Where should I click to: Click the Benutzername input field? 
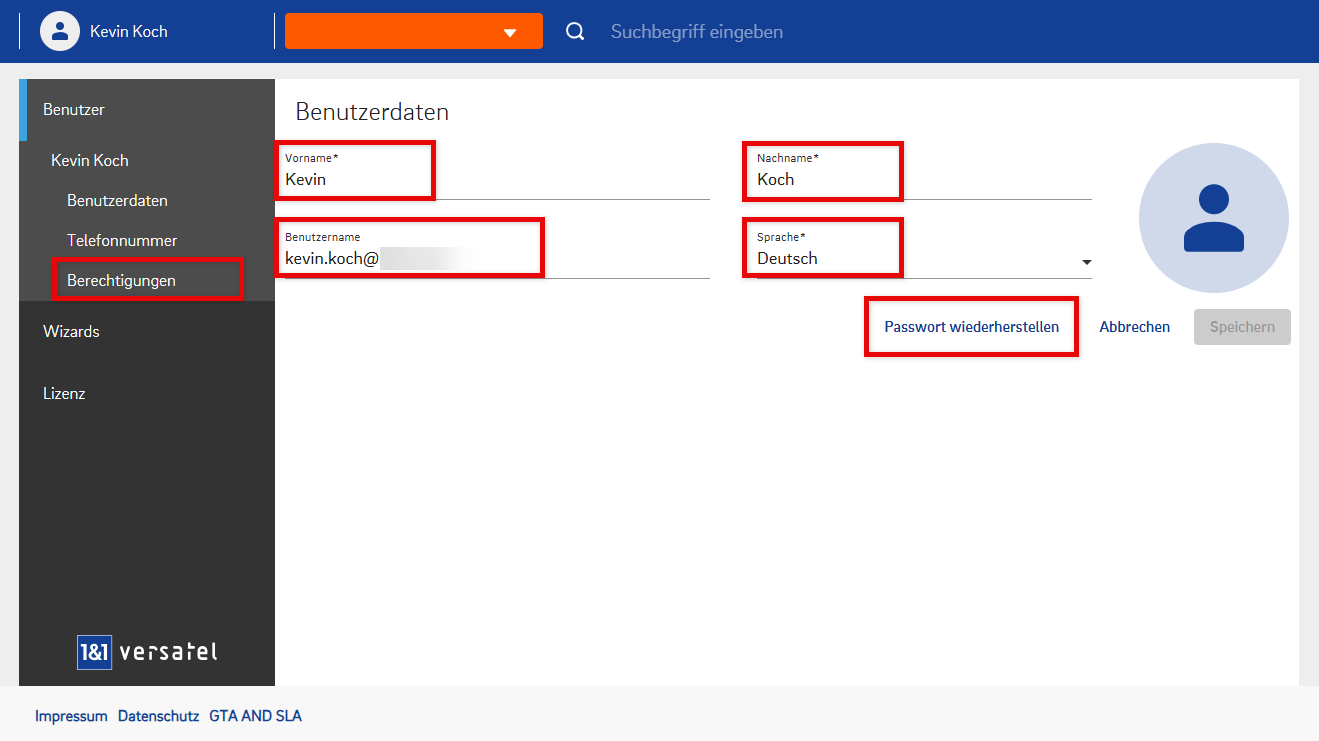coord(496,259)
